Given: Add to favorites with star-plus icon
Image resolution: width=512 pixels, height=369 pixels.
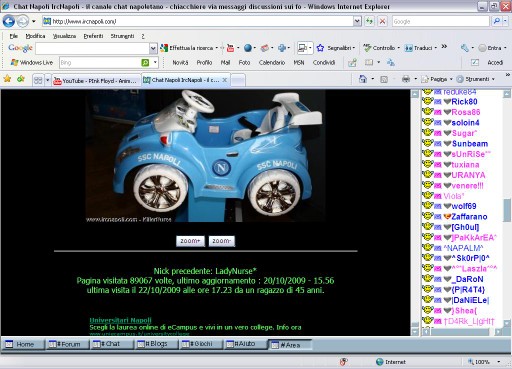Looking at the screenshot, I should pos(21,79).
